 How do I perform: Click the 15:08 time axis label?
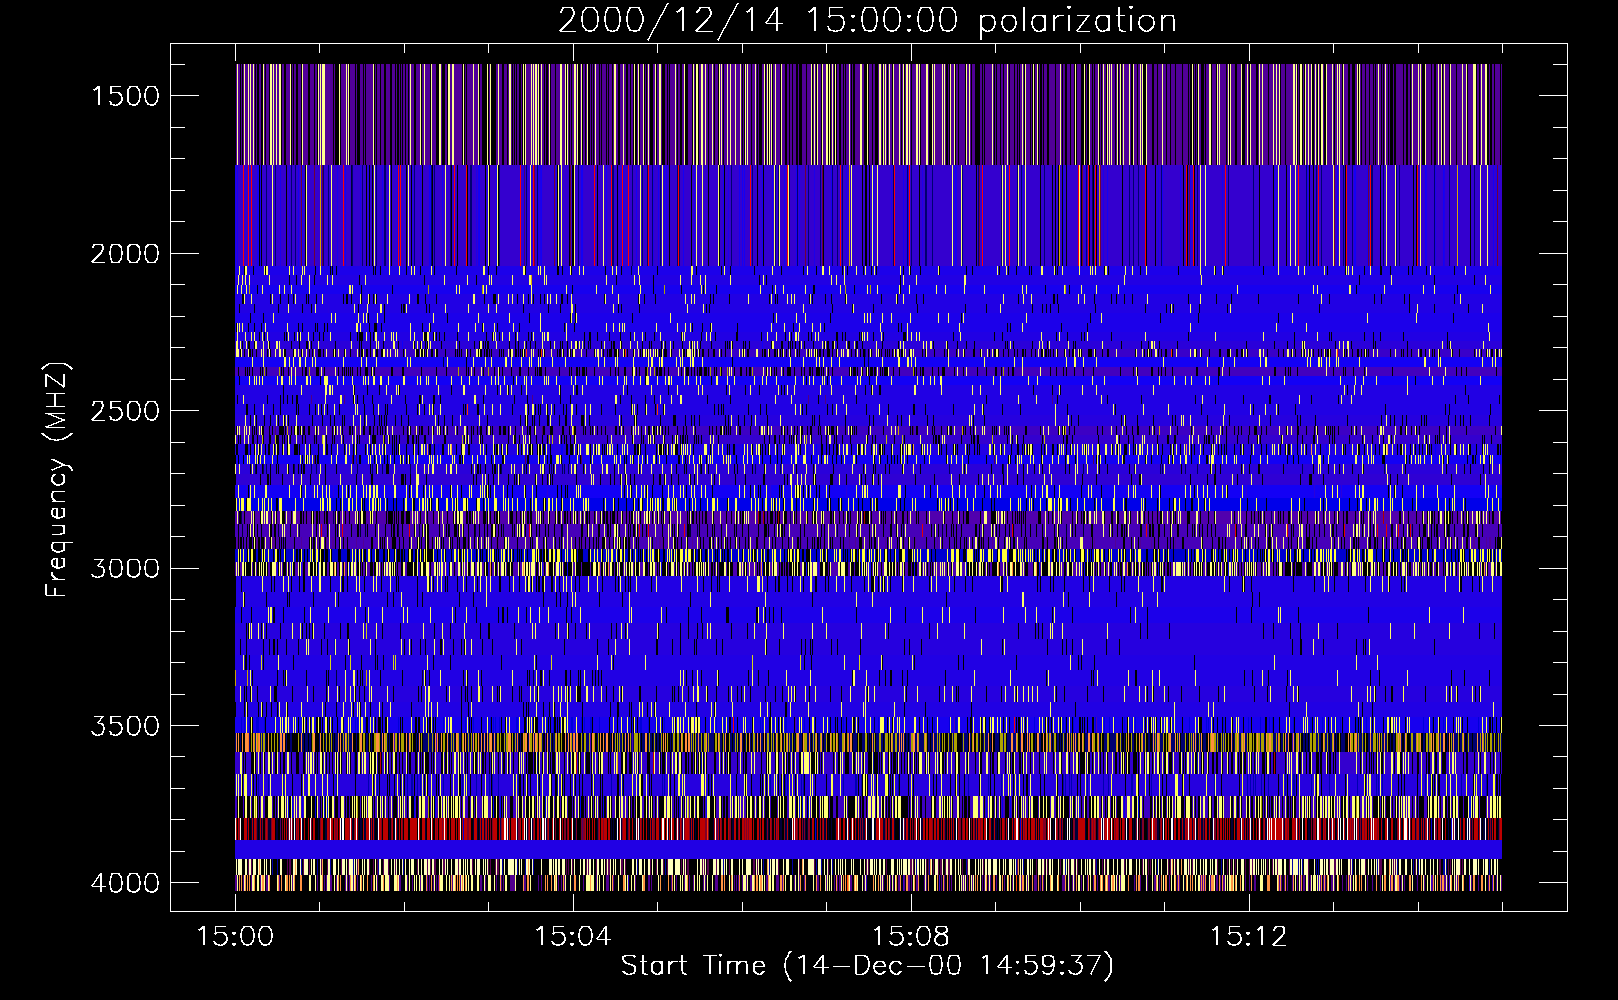tap(911, 937)
